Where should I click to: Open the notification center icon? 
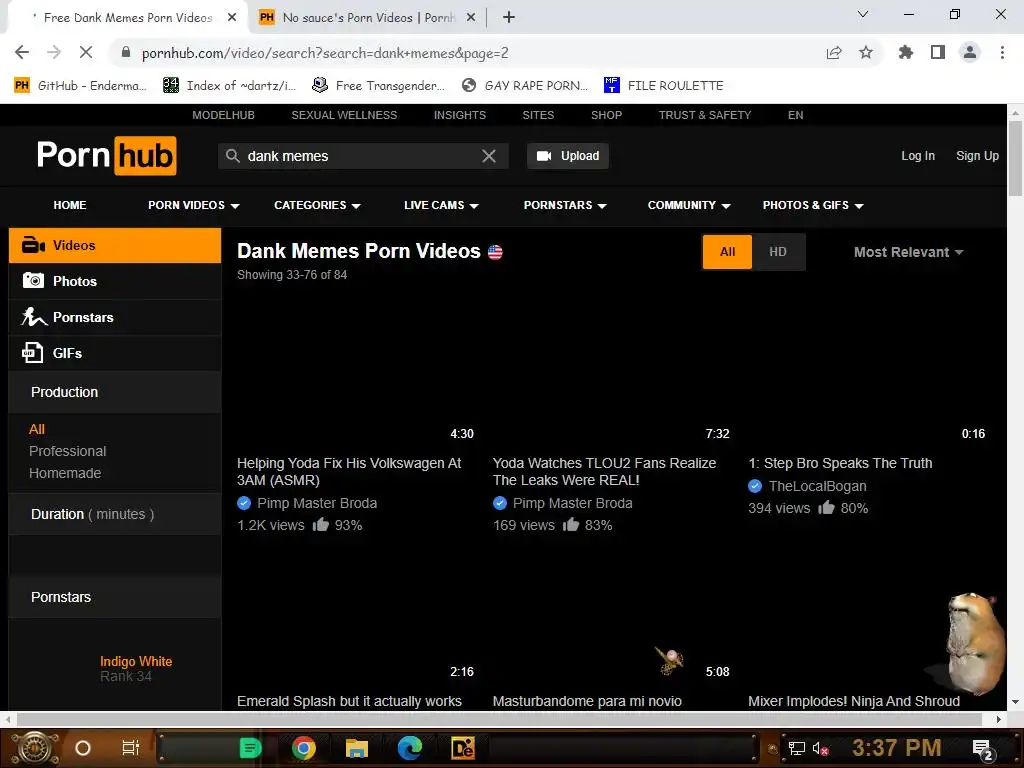pos(983,748)
